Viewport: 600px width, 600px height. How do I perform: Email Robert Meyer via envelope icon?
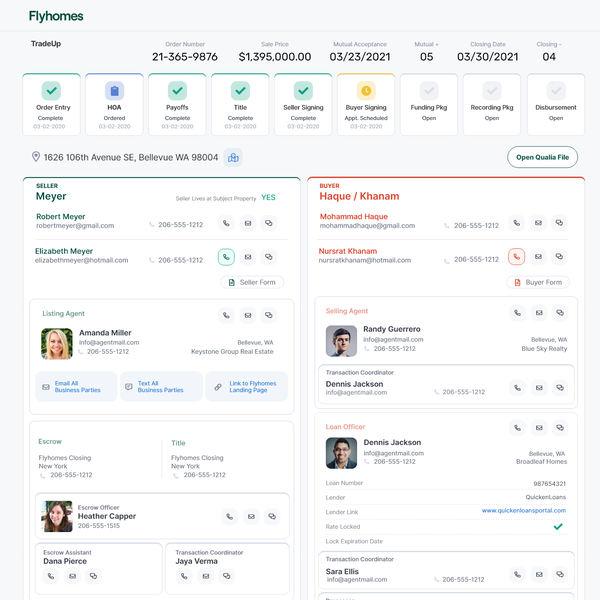(248, 223)
